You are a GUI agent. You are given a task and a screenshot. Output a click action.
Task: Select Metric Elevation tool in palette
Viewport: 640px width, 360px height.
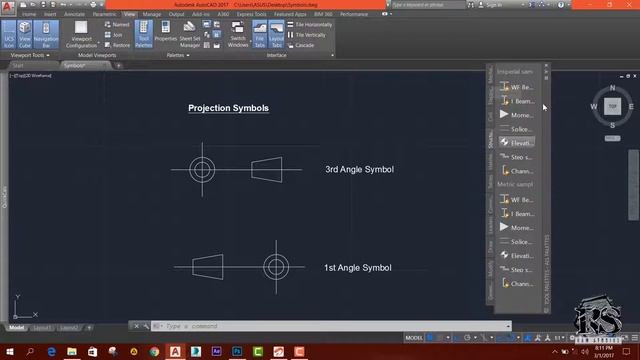coord(517,256)
